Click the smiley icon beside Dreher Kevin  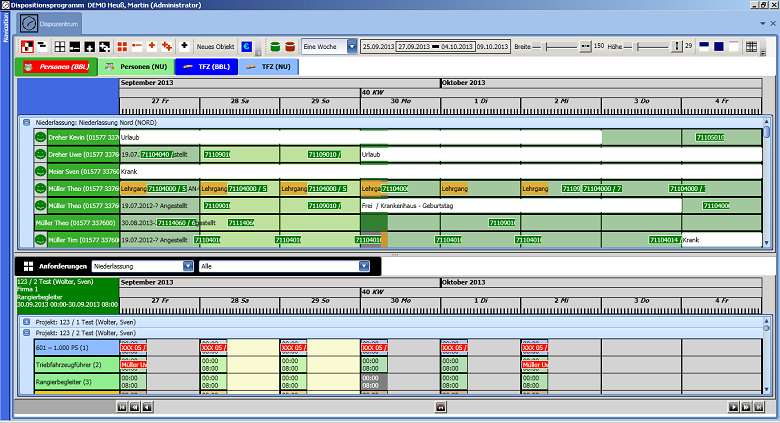[x=40, y=137]
